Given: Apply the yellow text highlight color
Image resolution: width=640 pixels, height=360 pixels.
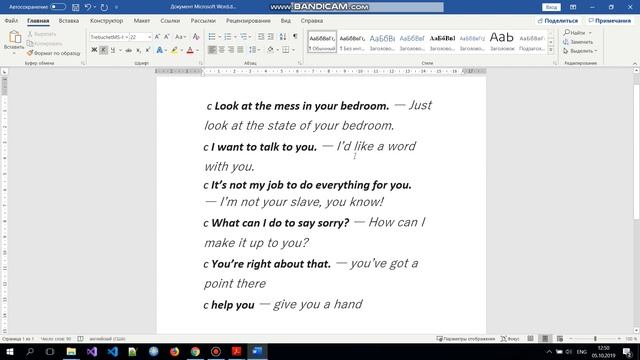Looking at the screenshot, I should click(174, 50).
